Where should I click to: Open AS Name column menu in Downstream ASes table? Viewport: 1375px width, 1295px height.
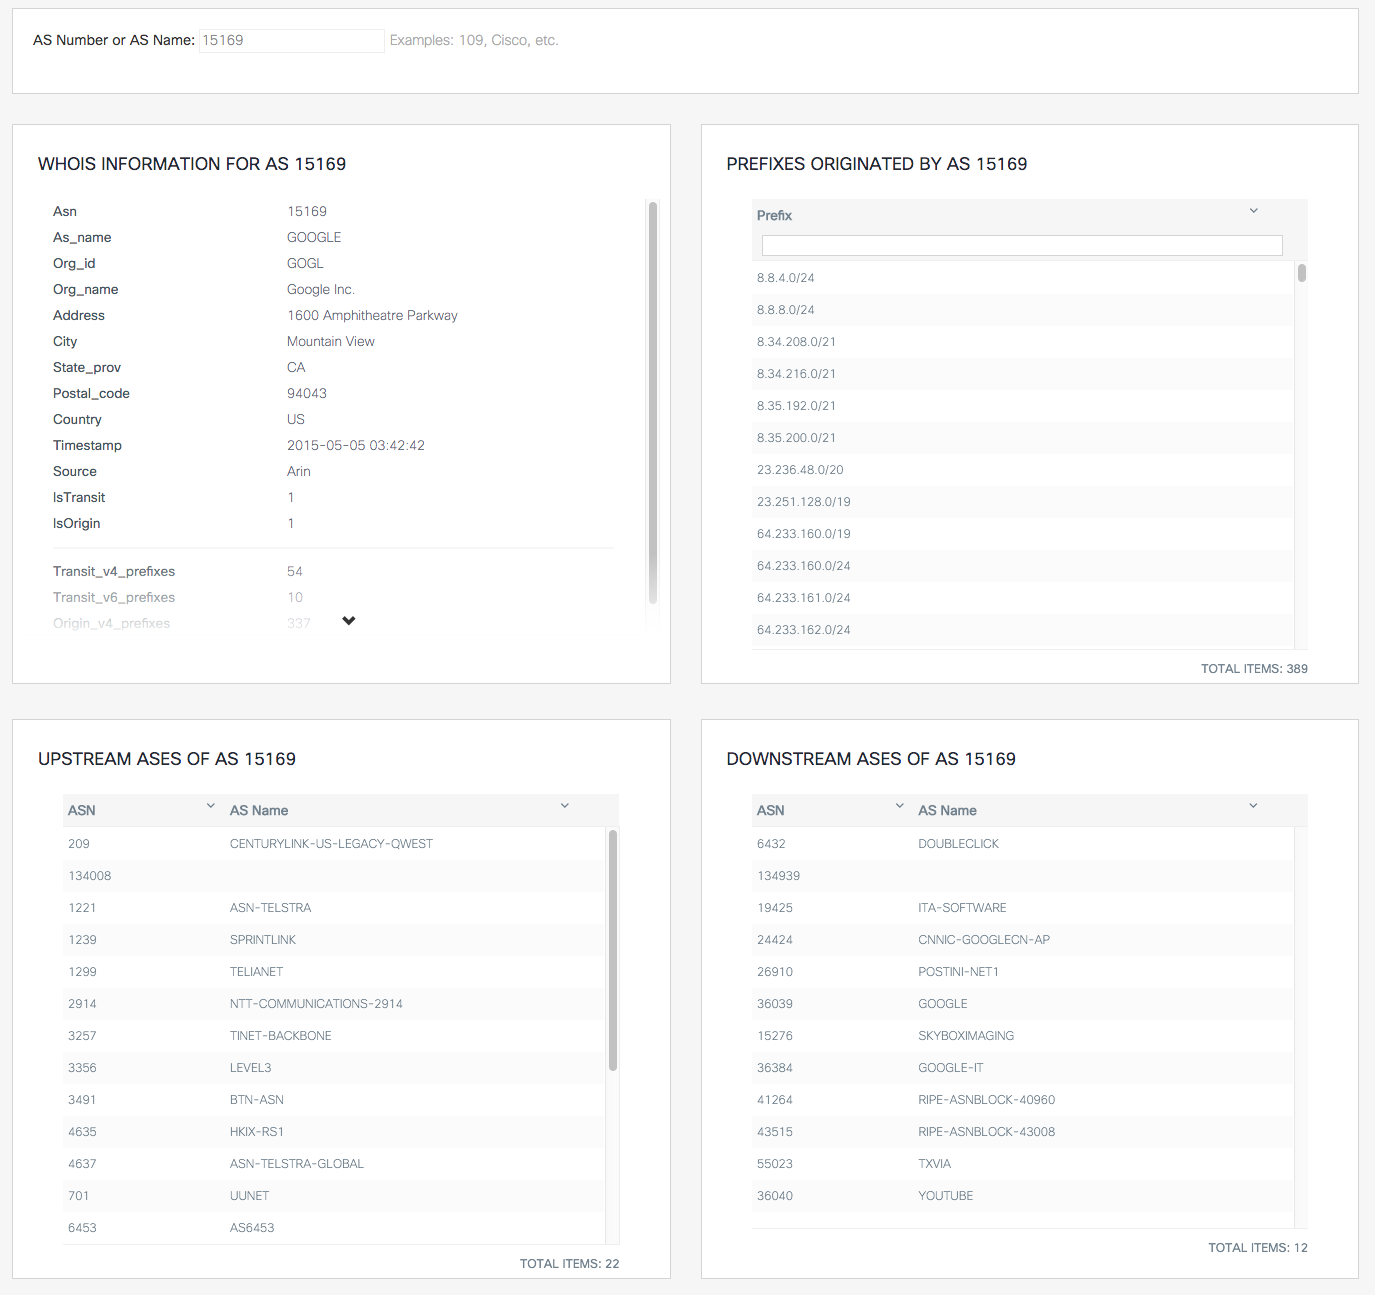pyautogui.click(x=1253, y=806)
